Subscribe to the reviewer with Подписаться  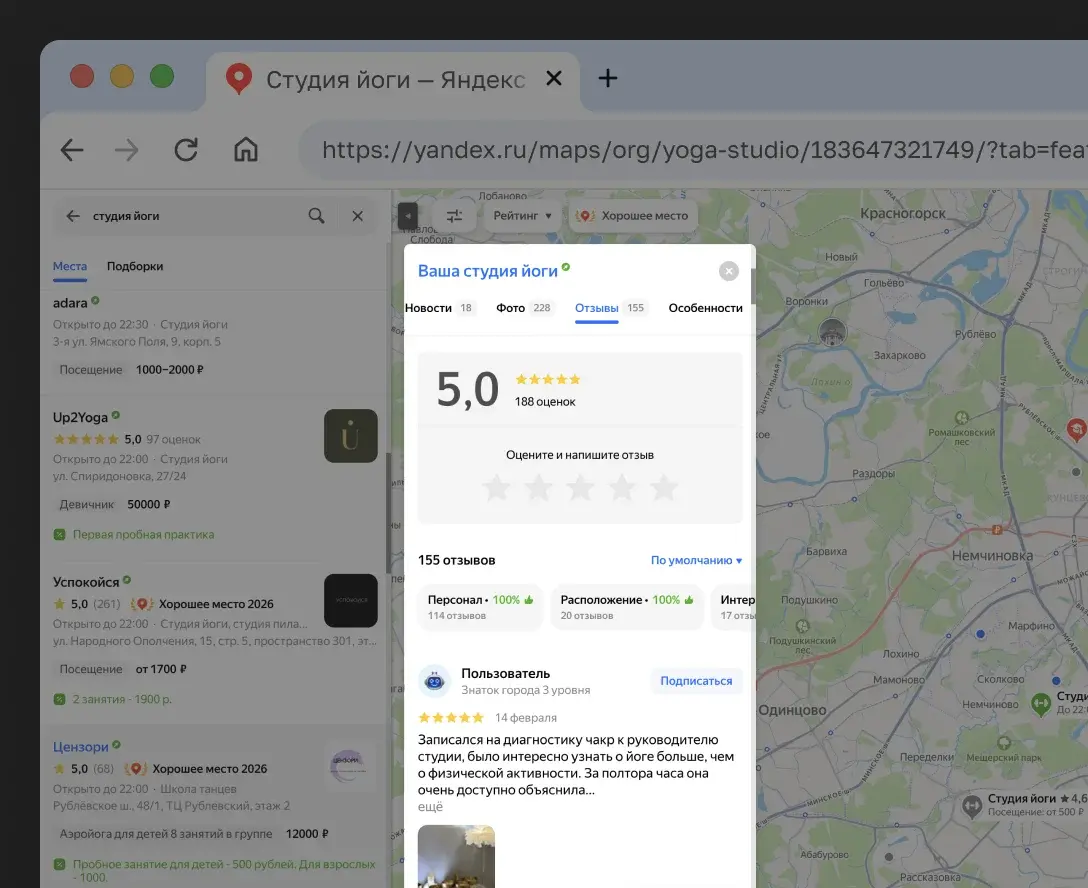click(697, 681)
